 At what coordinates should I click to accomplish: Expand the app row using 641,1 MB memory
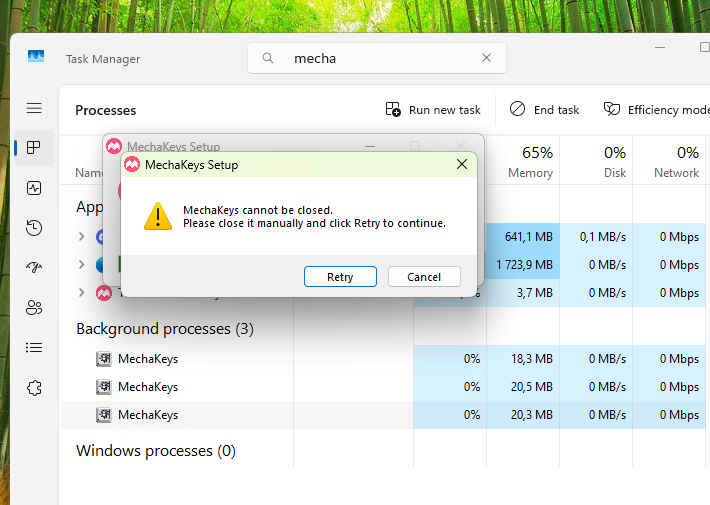tap(82, 237)
